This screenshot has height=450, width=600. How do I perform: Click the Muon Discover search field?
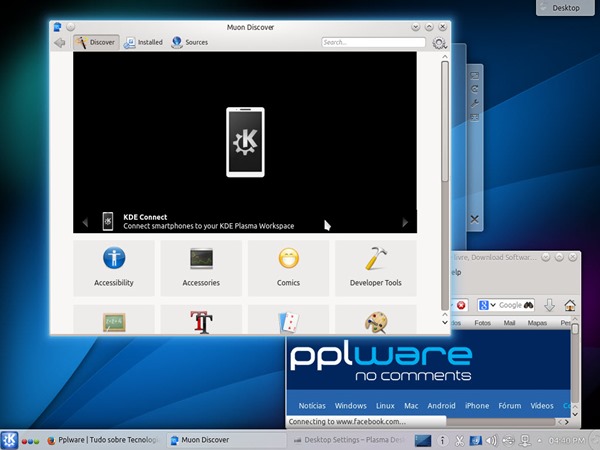click(373, 42)
